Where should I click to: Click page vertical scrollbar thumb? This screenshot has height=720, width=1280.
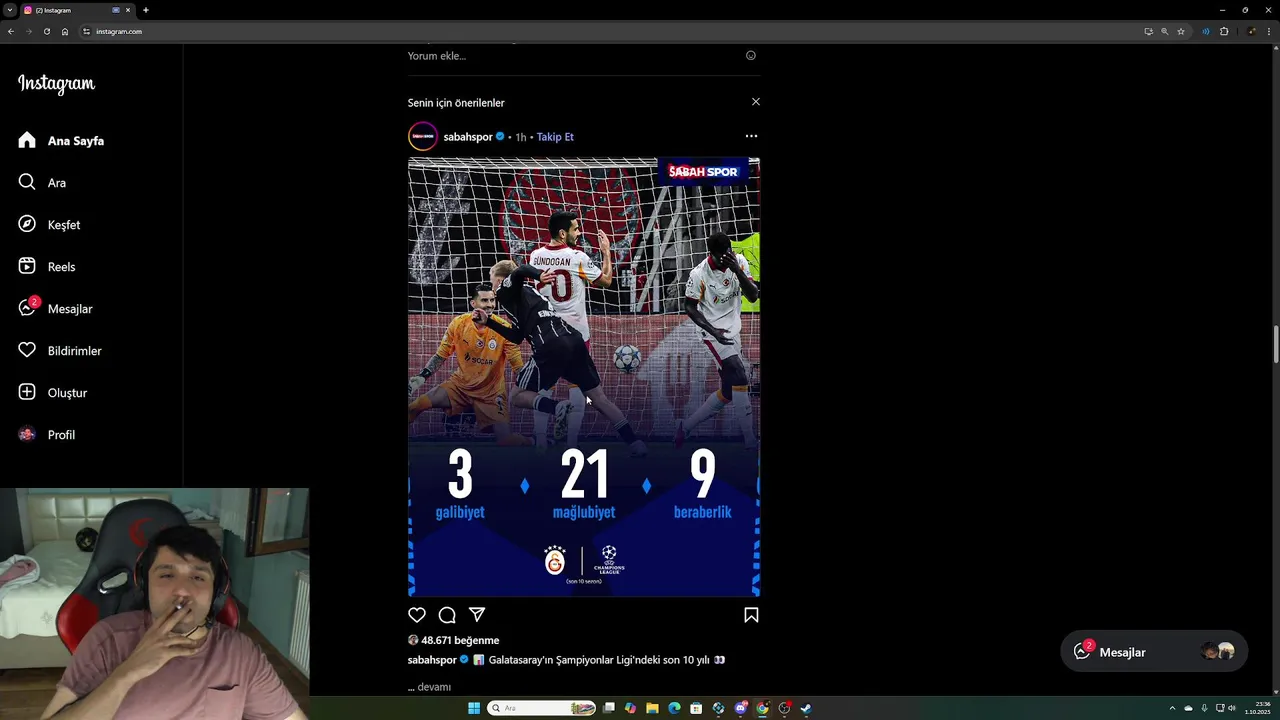click(1275, 345)
